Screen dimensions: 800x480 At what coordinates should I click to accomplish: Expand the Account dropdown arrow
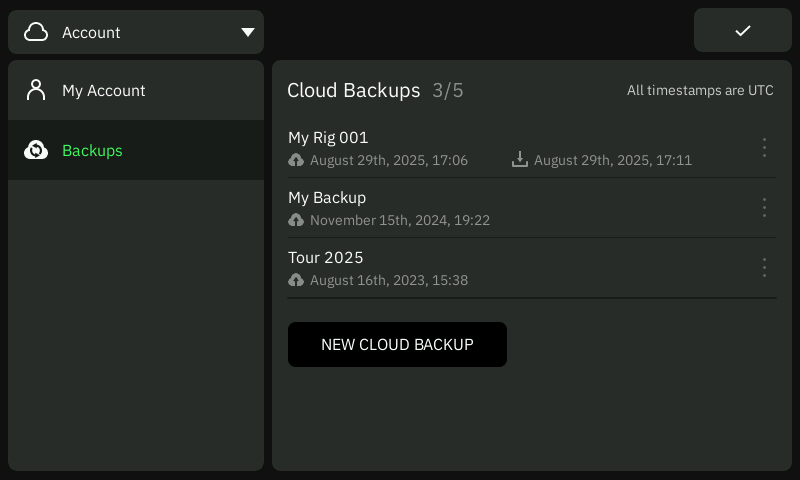pos(248,32)
